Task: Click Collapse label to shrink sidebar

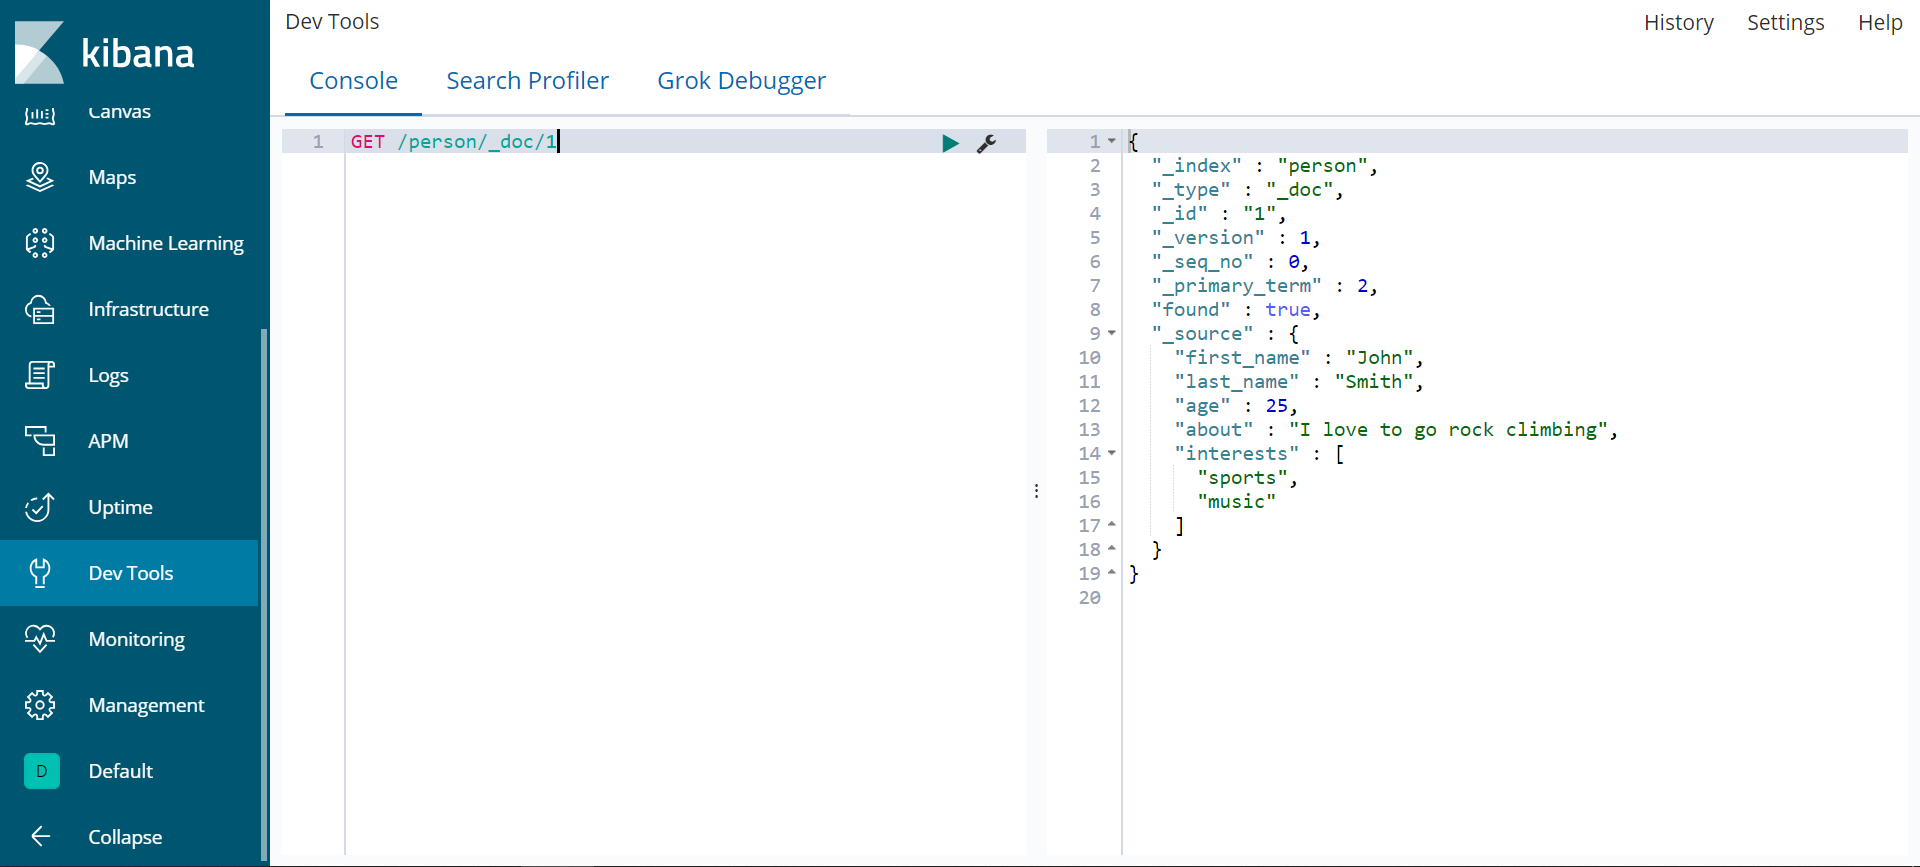Action: tap(125, 837)
